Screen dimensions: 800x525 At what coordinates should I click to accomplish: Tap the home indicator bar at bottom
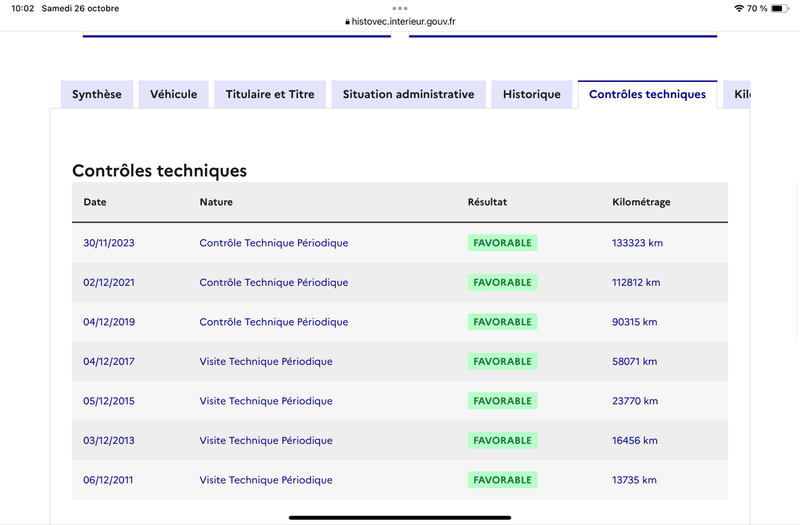(x=400, y=517)
